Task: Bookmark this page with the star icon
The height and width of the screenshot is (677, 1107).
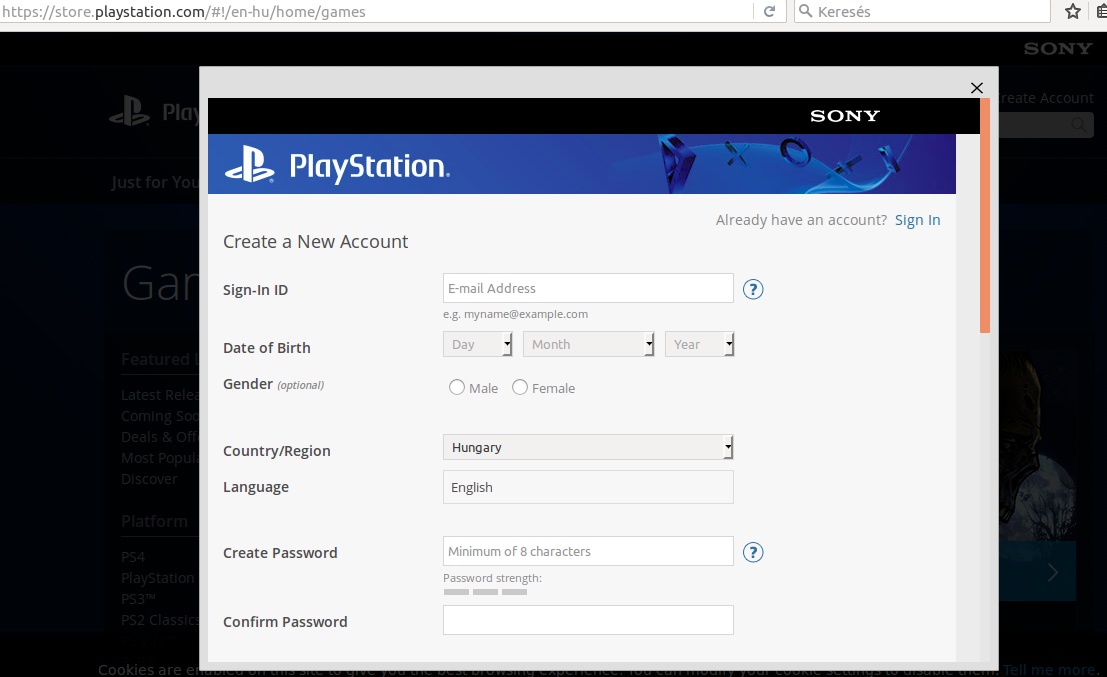Action: click(1072, 11)
